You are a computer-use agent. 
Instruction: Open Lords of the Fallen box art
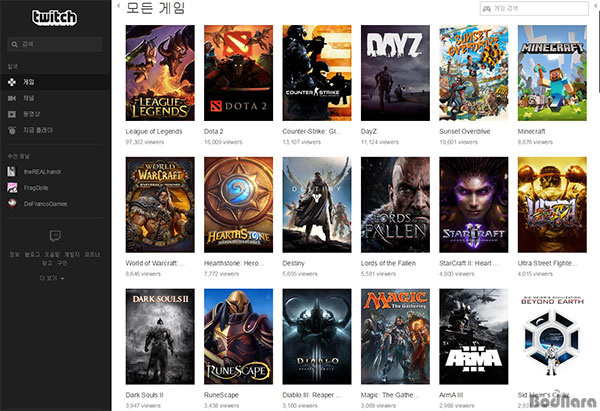click(395, 204)
